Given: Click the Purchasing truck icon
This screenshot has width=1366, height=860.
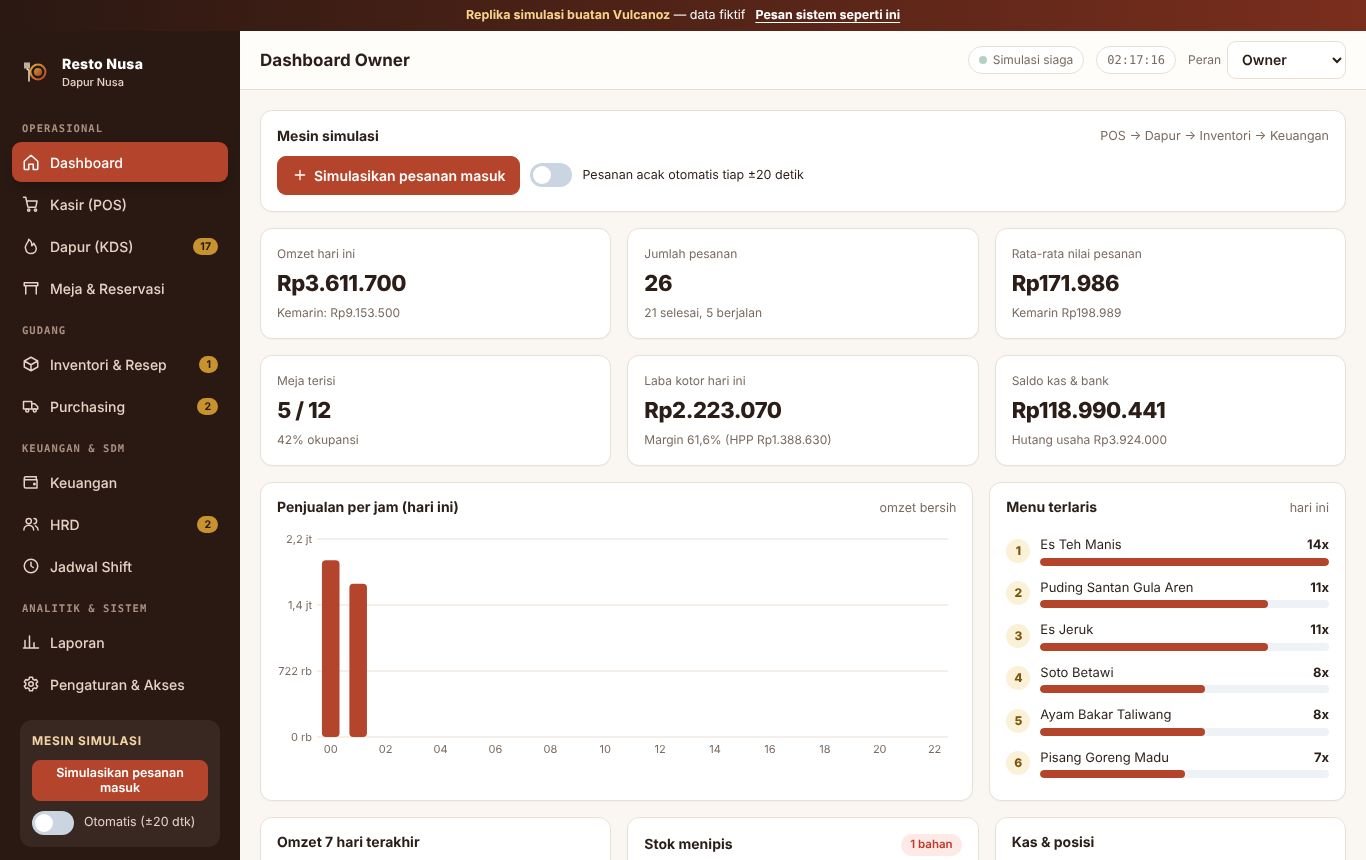Looking at the screenshot, I should [x=31, y=407].
